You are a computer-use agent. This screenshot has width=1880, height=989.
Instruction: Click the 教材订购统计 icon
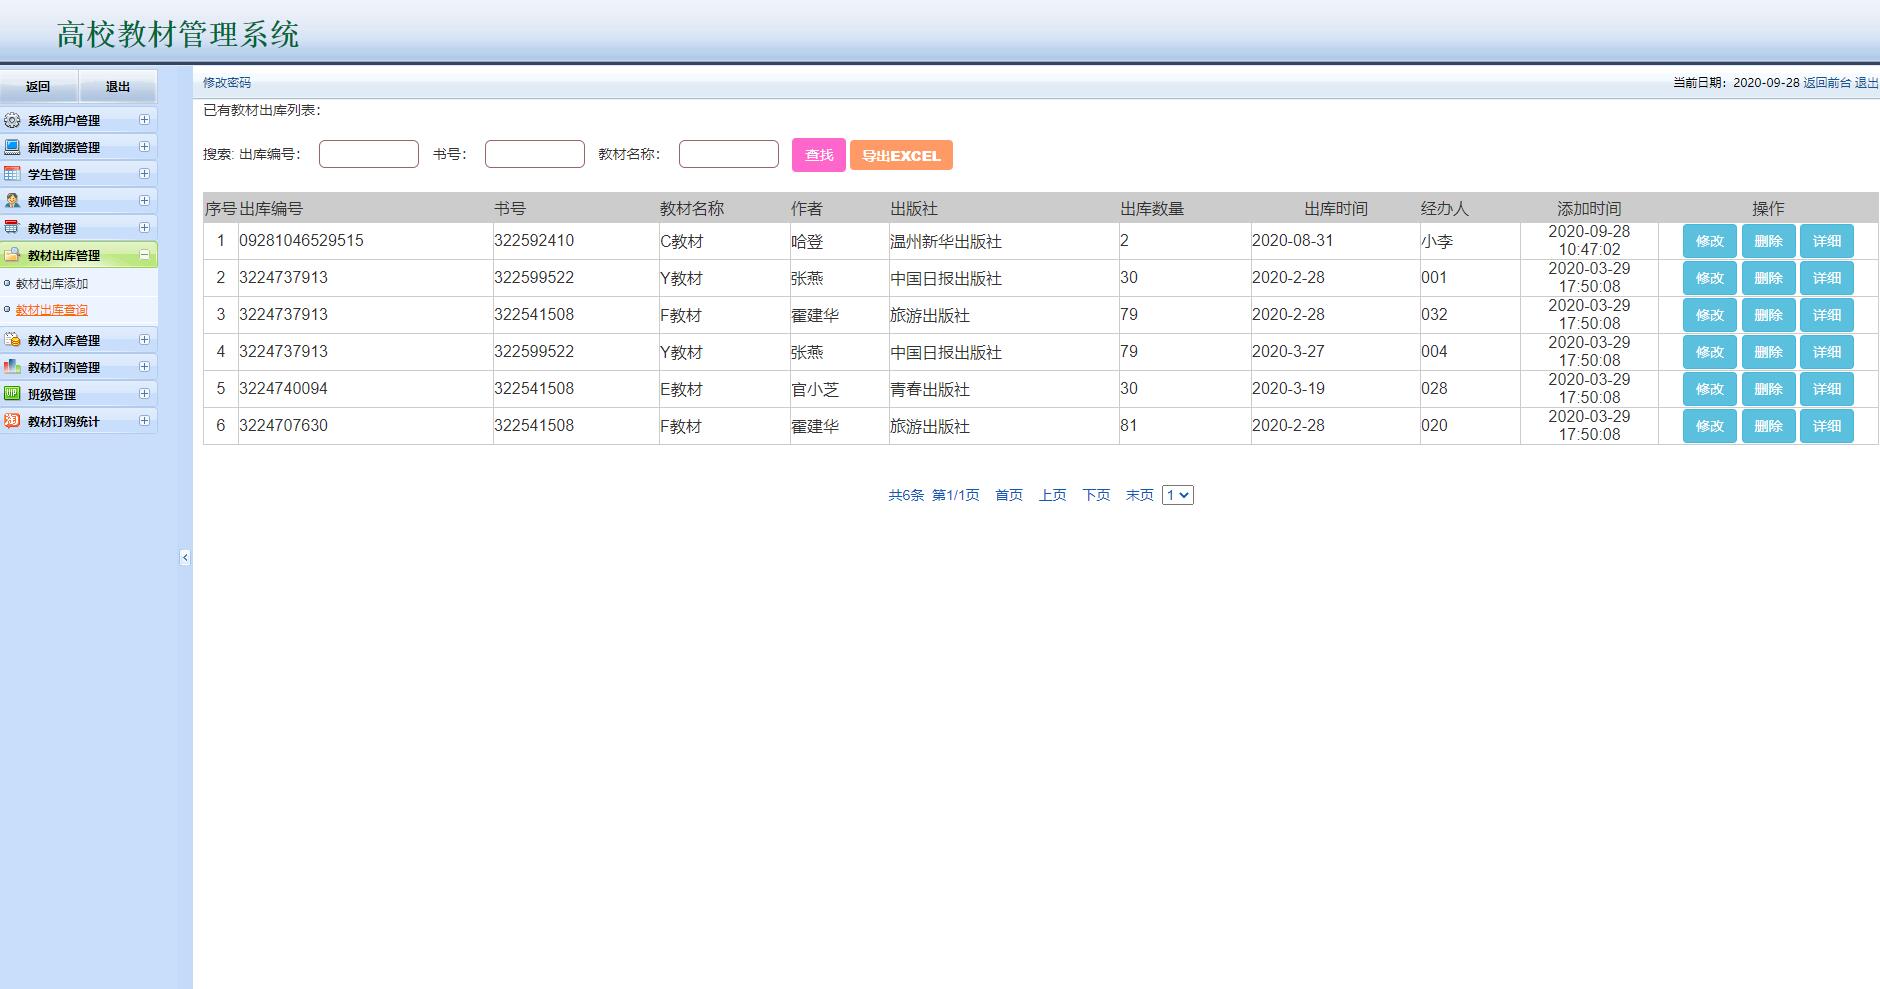click(13, 420)
